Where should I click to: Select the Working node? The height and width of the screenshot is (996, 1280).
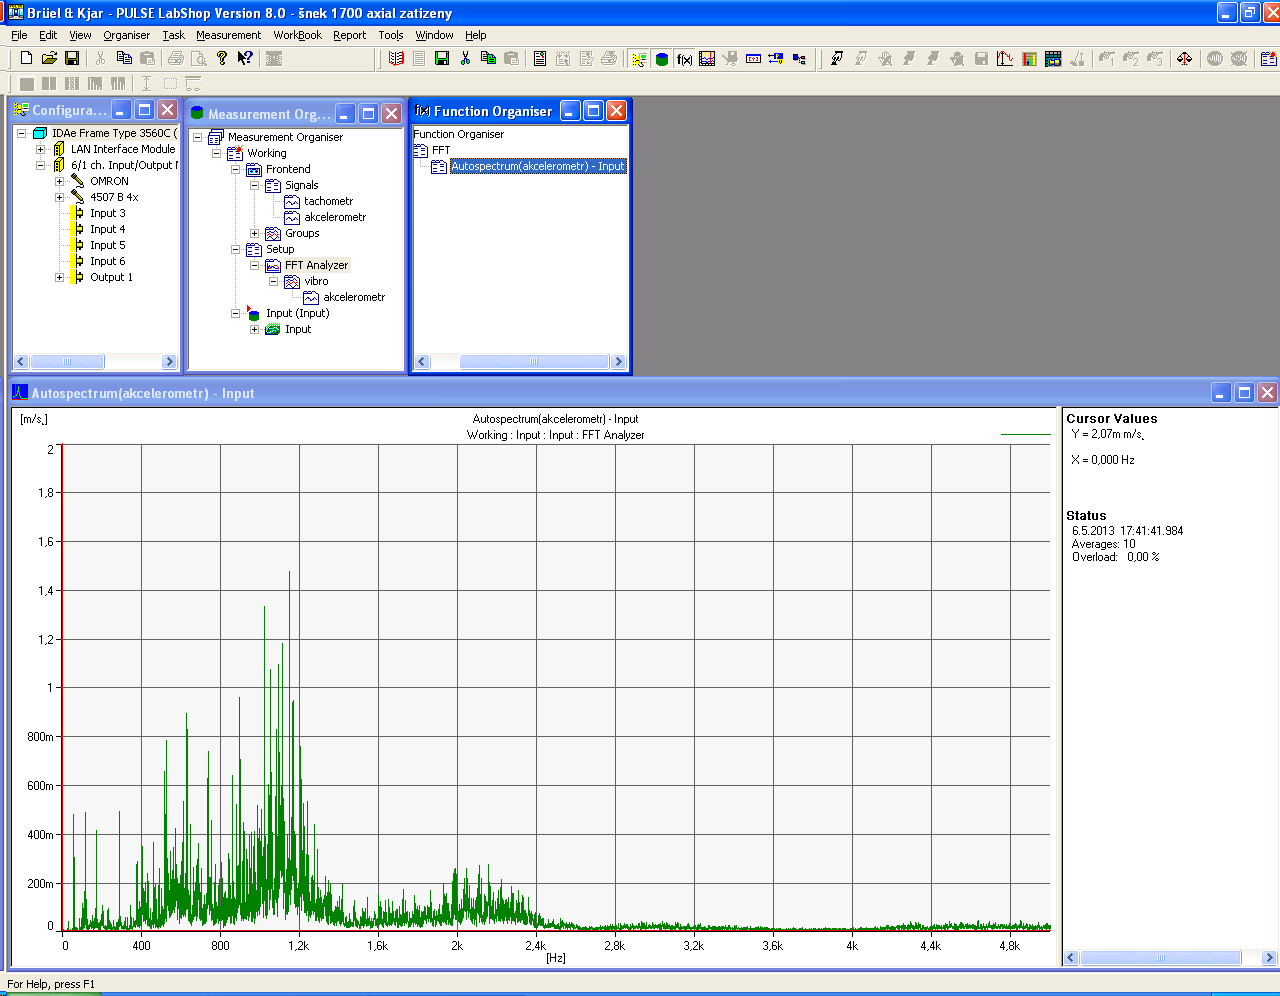(x=267, y=153)
